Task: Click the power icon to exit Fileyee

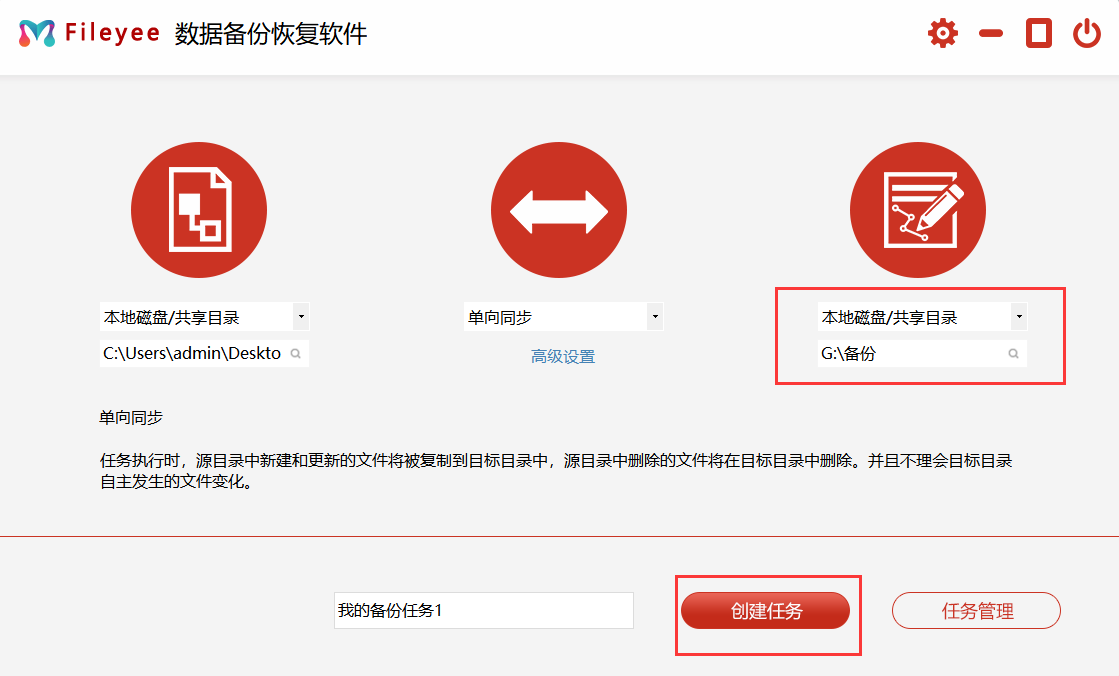Action: pyautogui.click(x=1086, y=34)
